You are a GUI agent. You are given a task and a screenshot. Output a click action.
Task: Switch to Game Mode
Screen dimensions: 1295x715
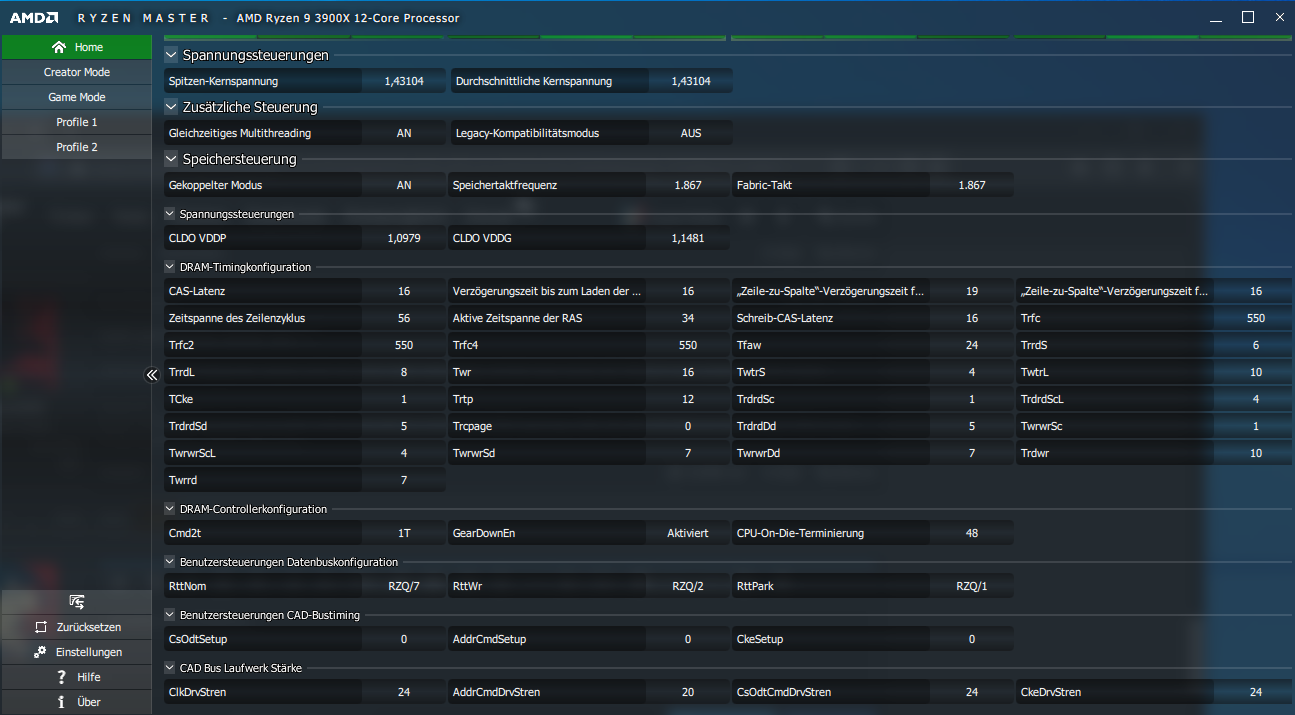[x=76, y=97]
